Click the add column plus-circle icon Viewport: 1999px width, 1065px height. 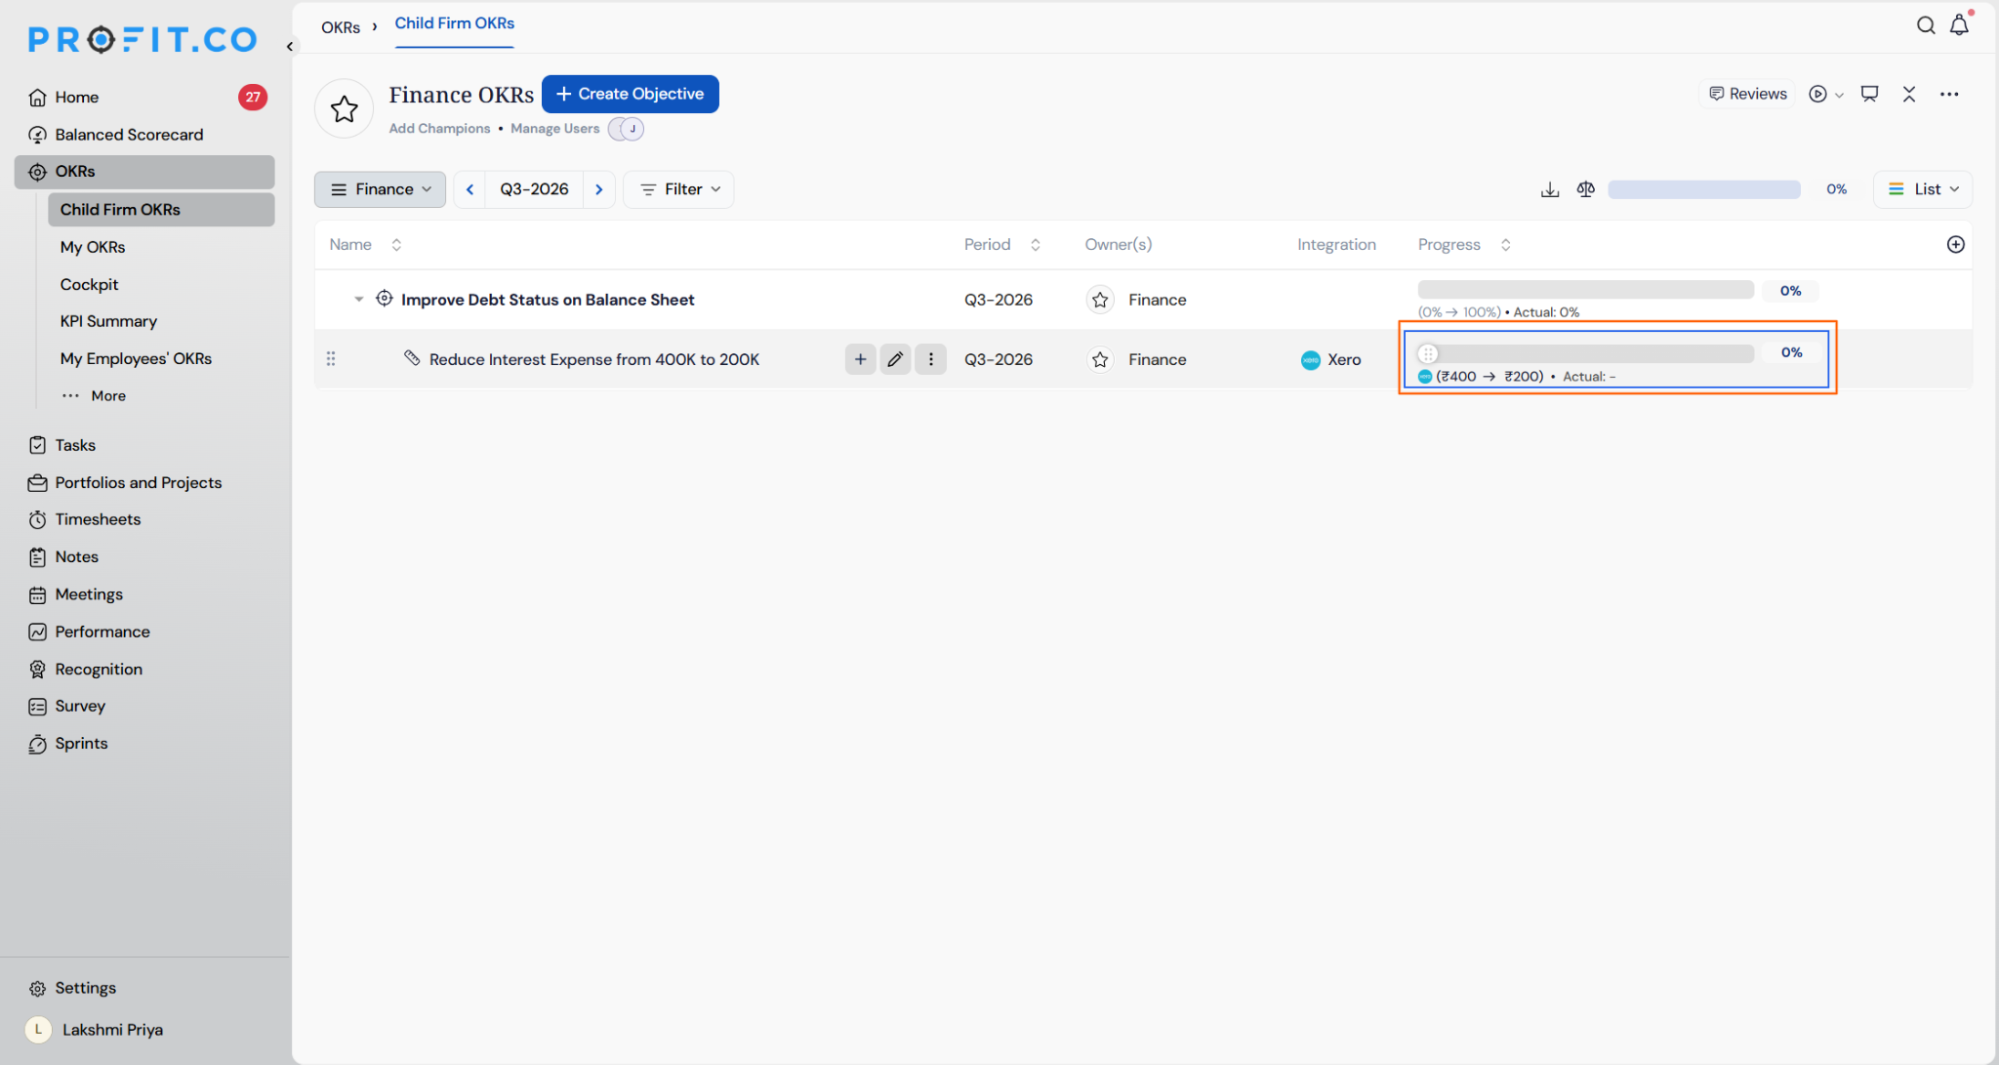click(x=1956, y=244)
